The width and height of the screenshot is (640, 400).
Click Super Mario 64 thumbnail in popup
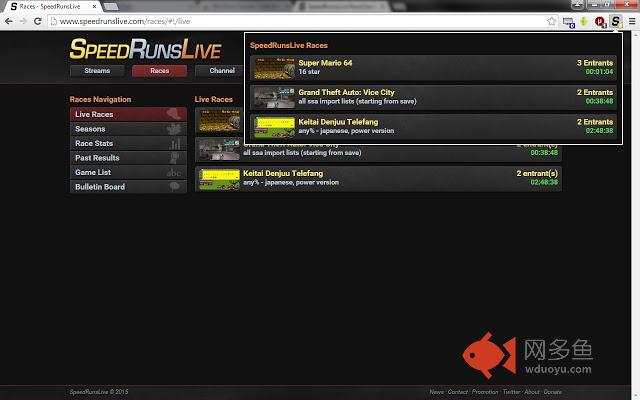(274, 68)
